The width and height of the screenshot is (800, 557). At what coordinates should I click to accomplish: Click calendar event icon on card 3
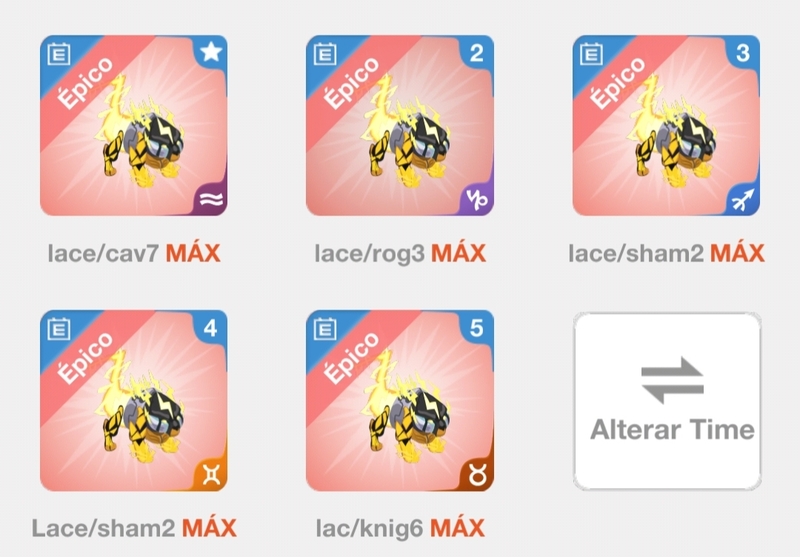[x=592, y=54]
